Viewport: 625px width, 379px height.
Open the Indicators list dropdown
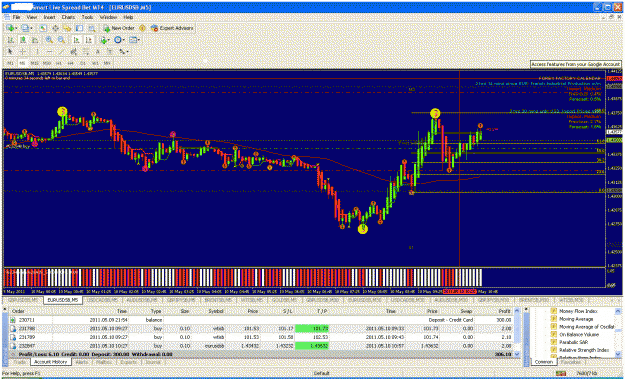pos(106,40)
